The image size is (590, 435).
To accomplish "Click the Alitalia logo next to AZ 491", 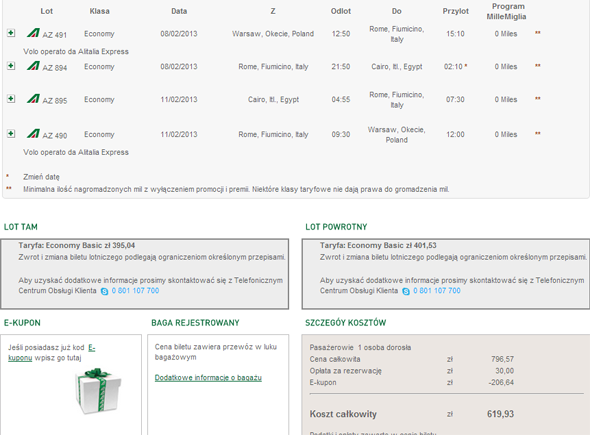I will pyautogui.click(x=33, y=33).
